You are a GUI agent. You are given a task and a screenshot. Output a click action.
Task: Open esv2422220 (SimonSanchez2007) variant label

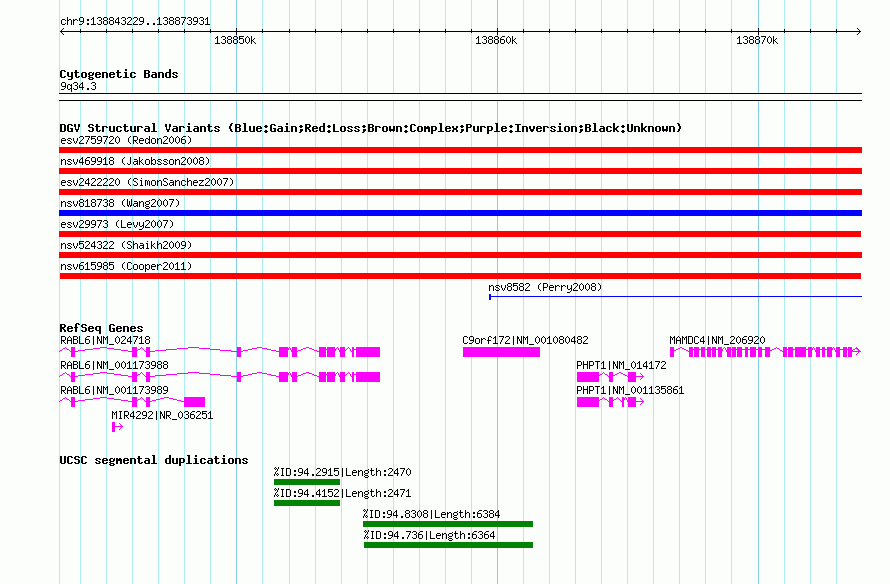click(147, 182)
